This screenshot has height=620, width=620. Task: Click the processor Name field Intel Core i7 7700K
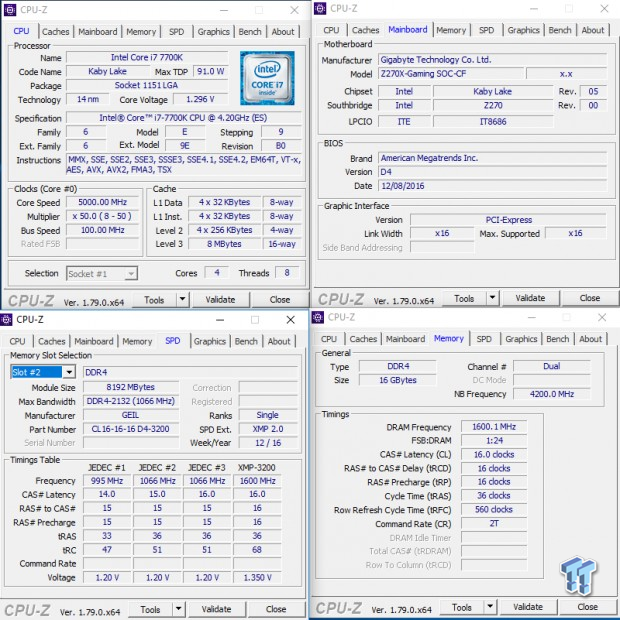coord(147,57)
